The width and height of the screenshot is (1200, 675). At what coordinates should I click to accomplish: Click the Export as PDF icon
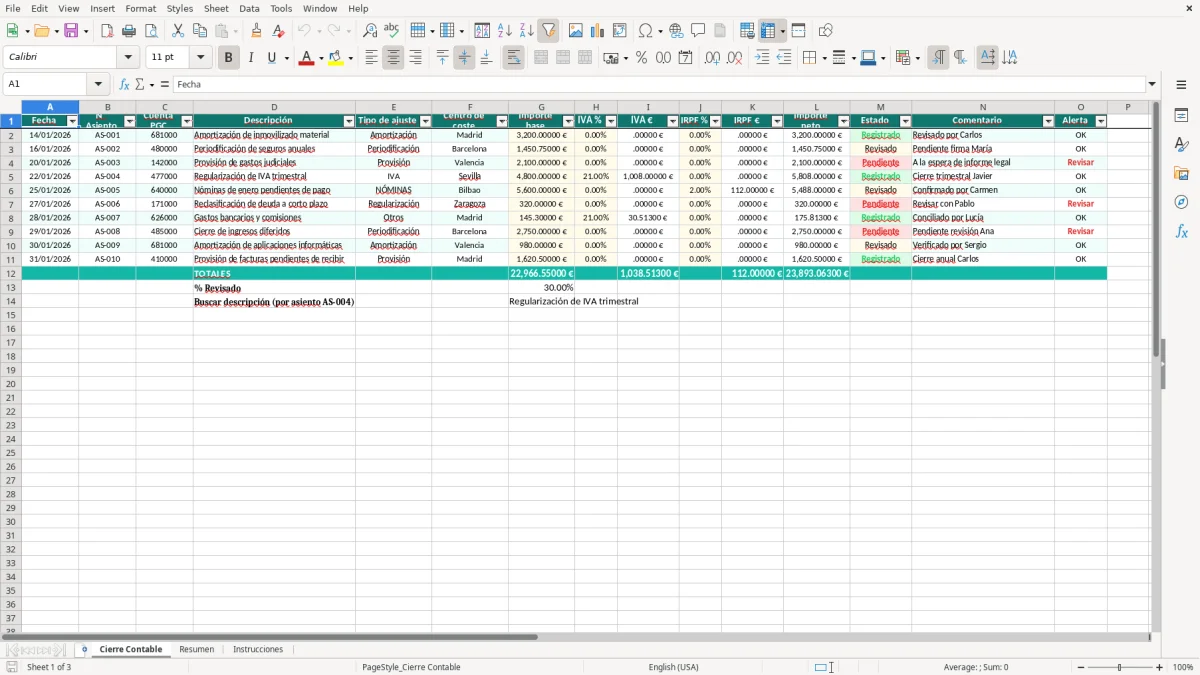(x=107, y=31)
